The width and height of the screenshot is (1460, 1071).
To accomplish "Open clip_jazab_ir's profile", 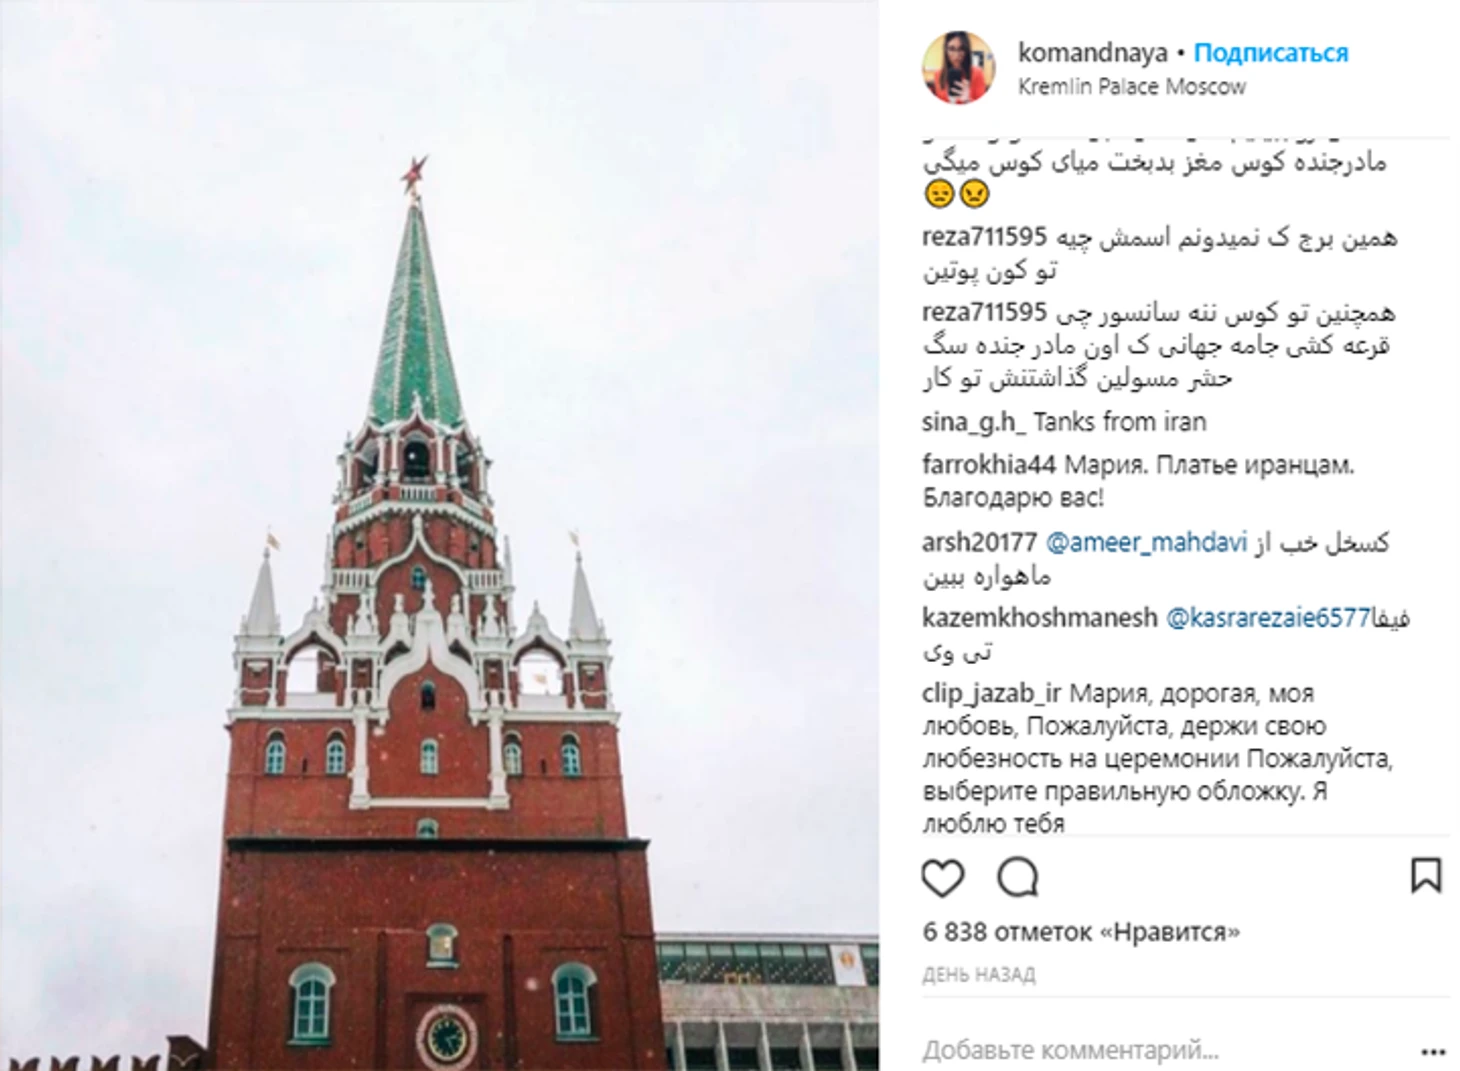I will click(992, 694).
